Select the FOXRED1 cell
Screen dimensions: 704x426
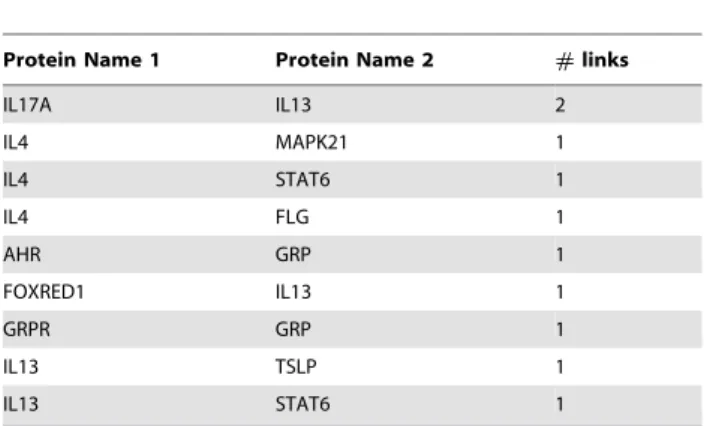coord(44,292)
